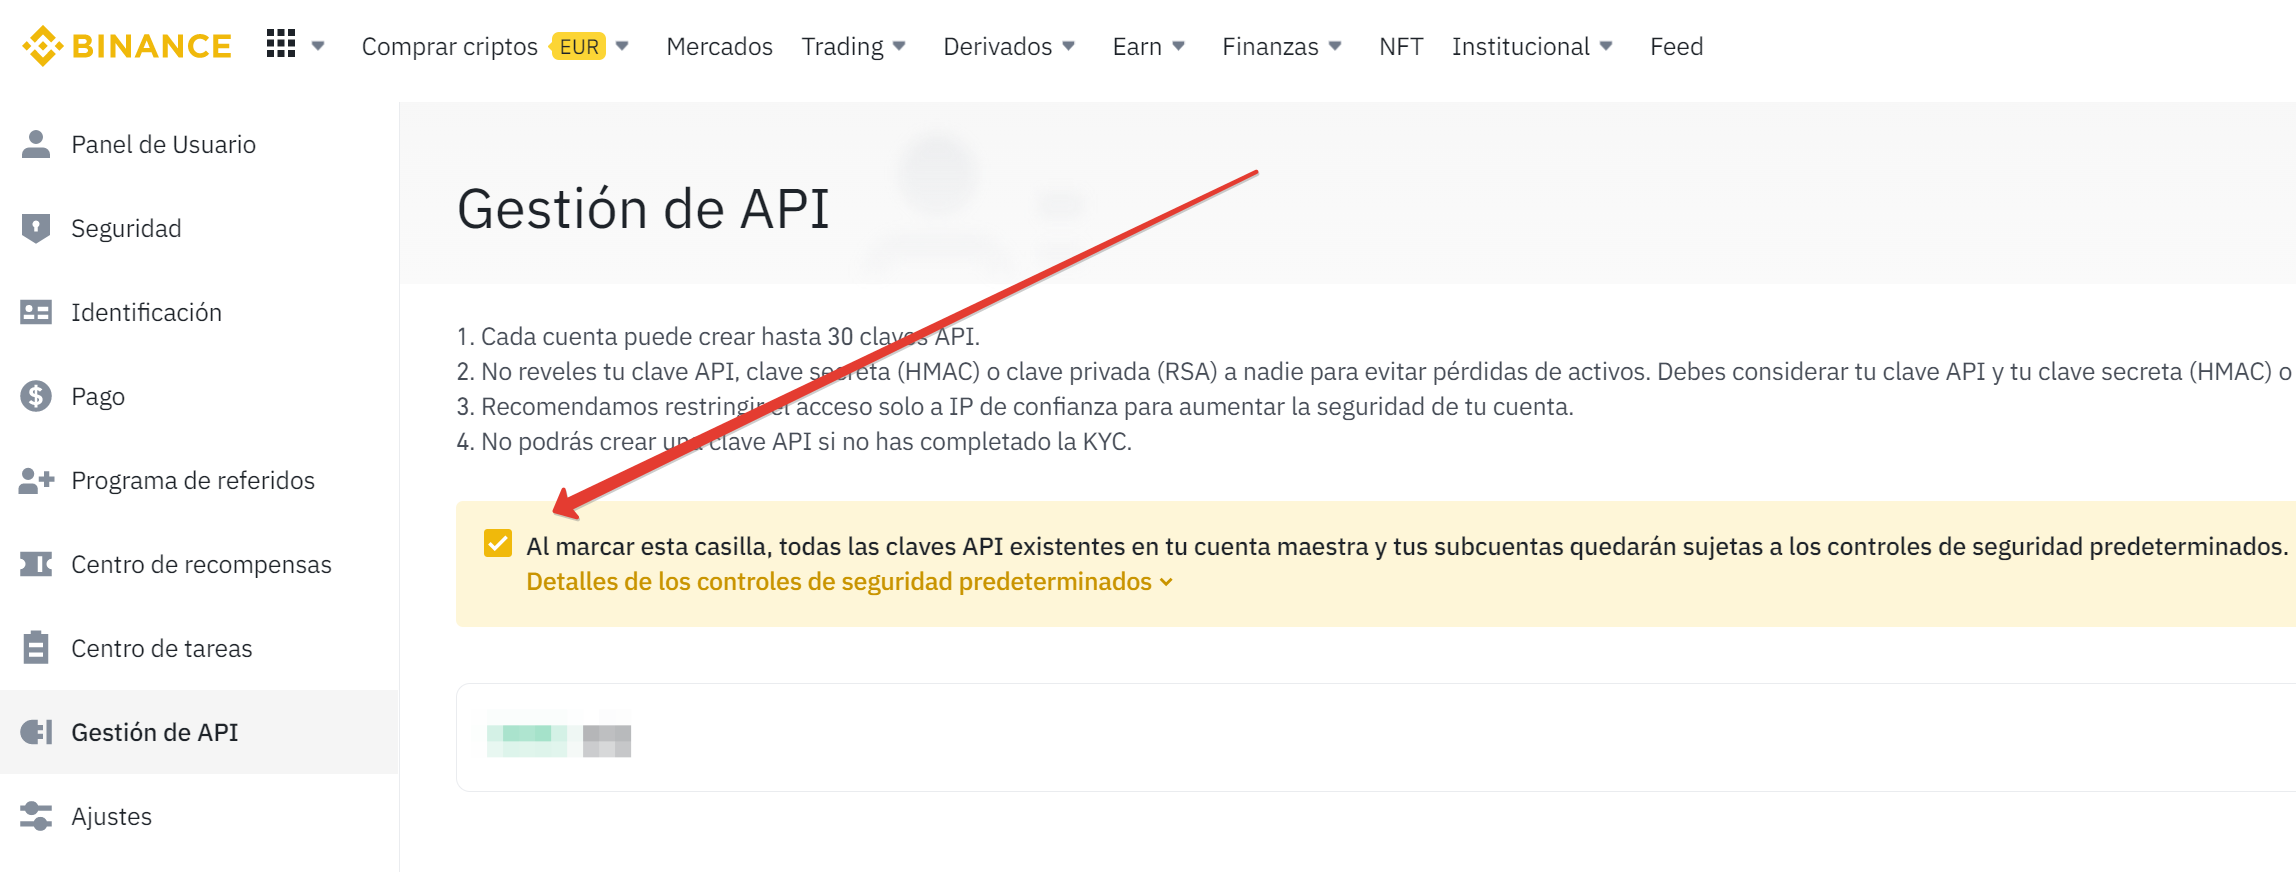Viewport: 2296px width, 872px height.
Task: Open Panel de Usuario in sidebar
Action: 163,144
